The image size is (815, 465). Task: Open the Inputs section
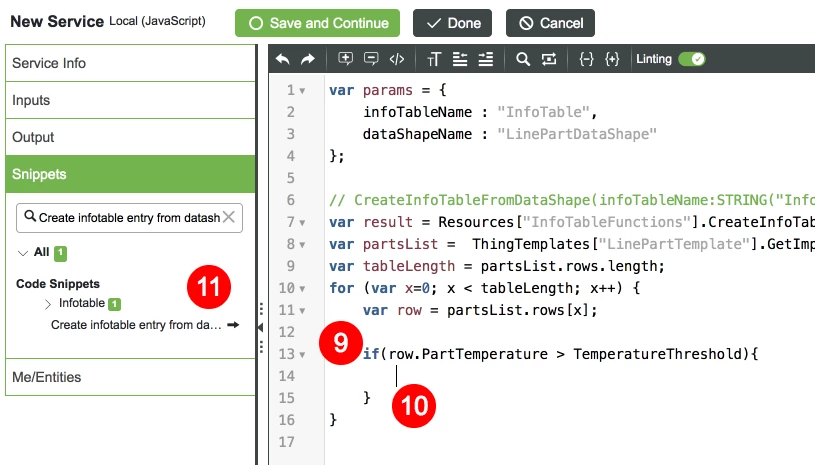click(x=130, y=100)
